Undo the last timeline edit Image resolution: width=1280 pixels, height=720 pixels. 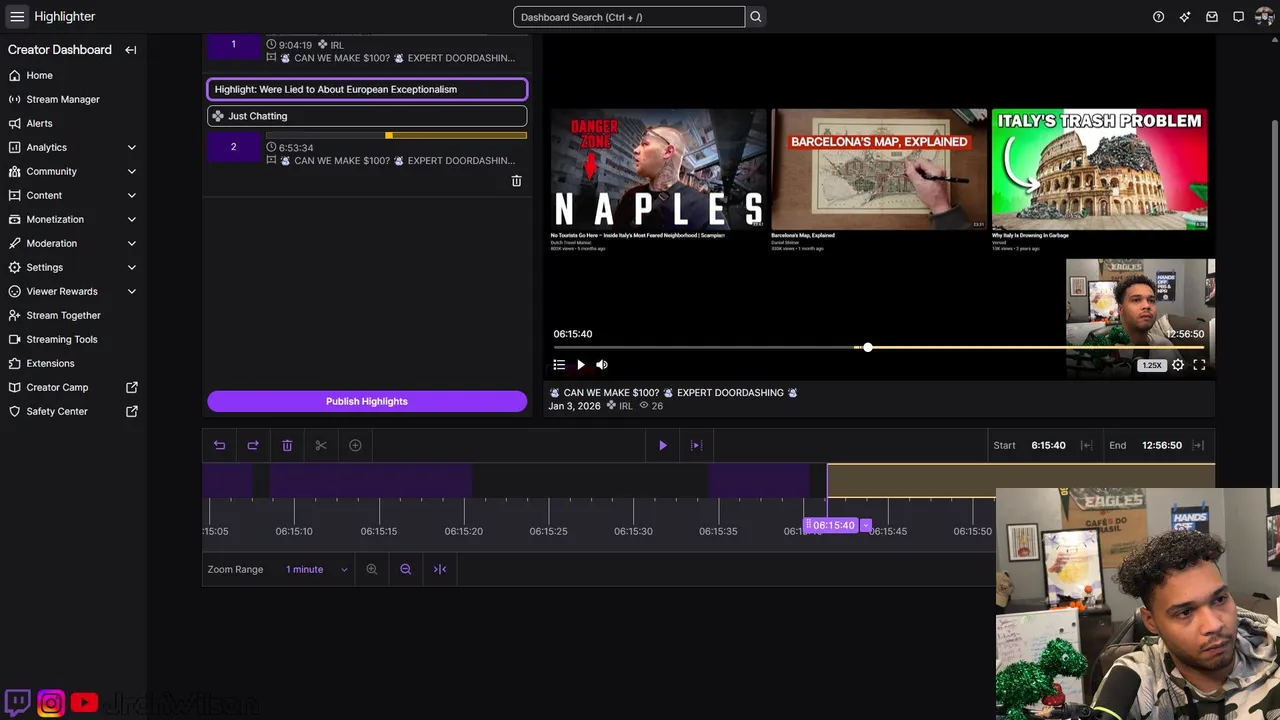(219, 445)
